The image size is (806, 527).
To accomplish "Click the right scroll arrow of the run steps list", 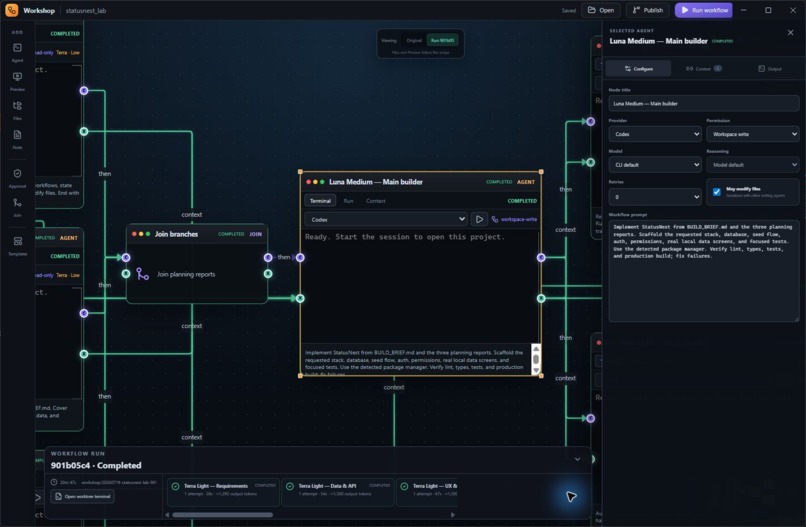I will (x=453, y=515).
